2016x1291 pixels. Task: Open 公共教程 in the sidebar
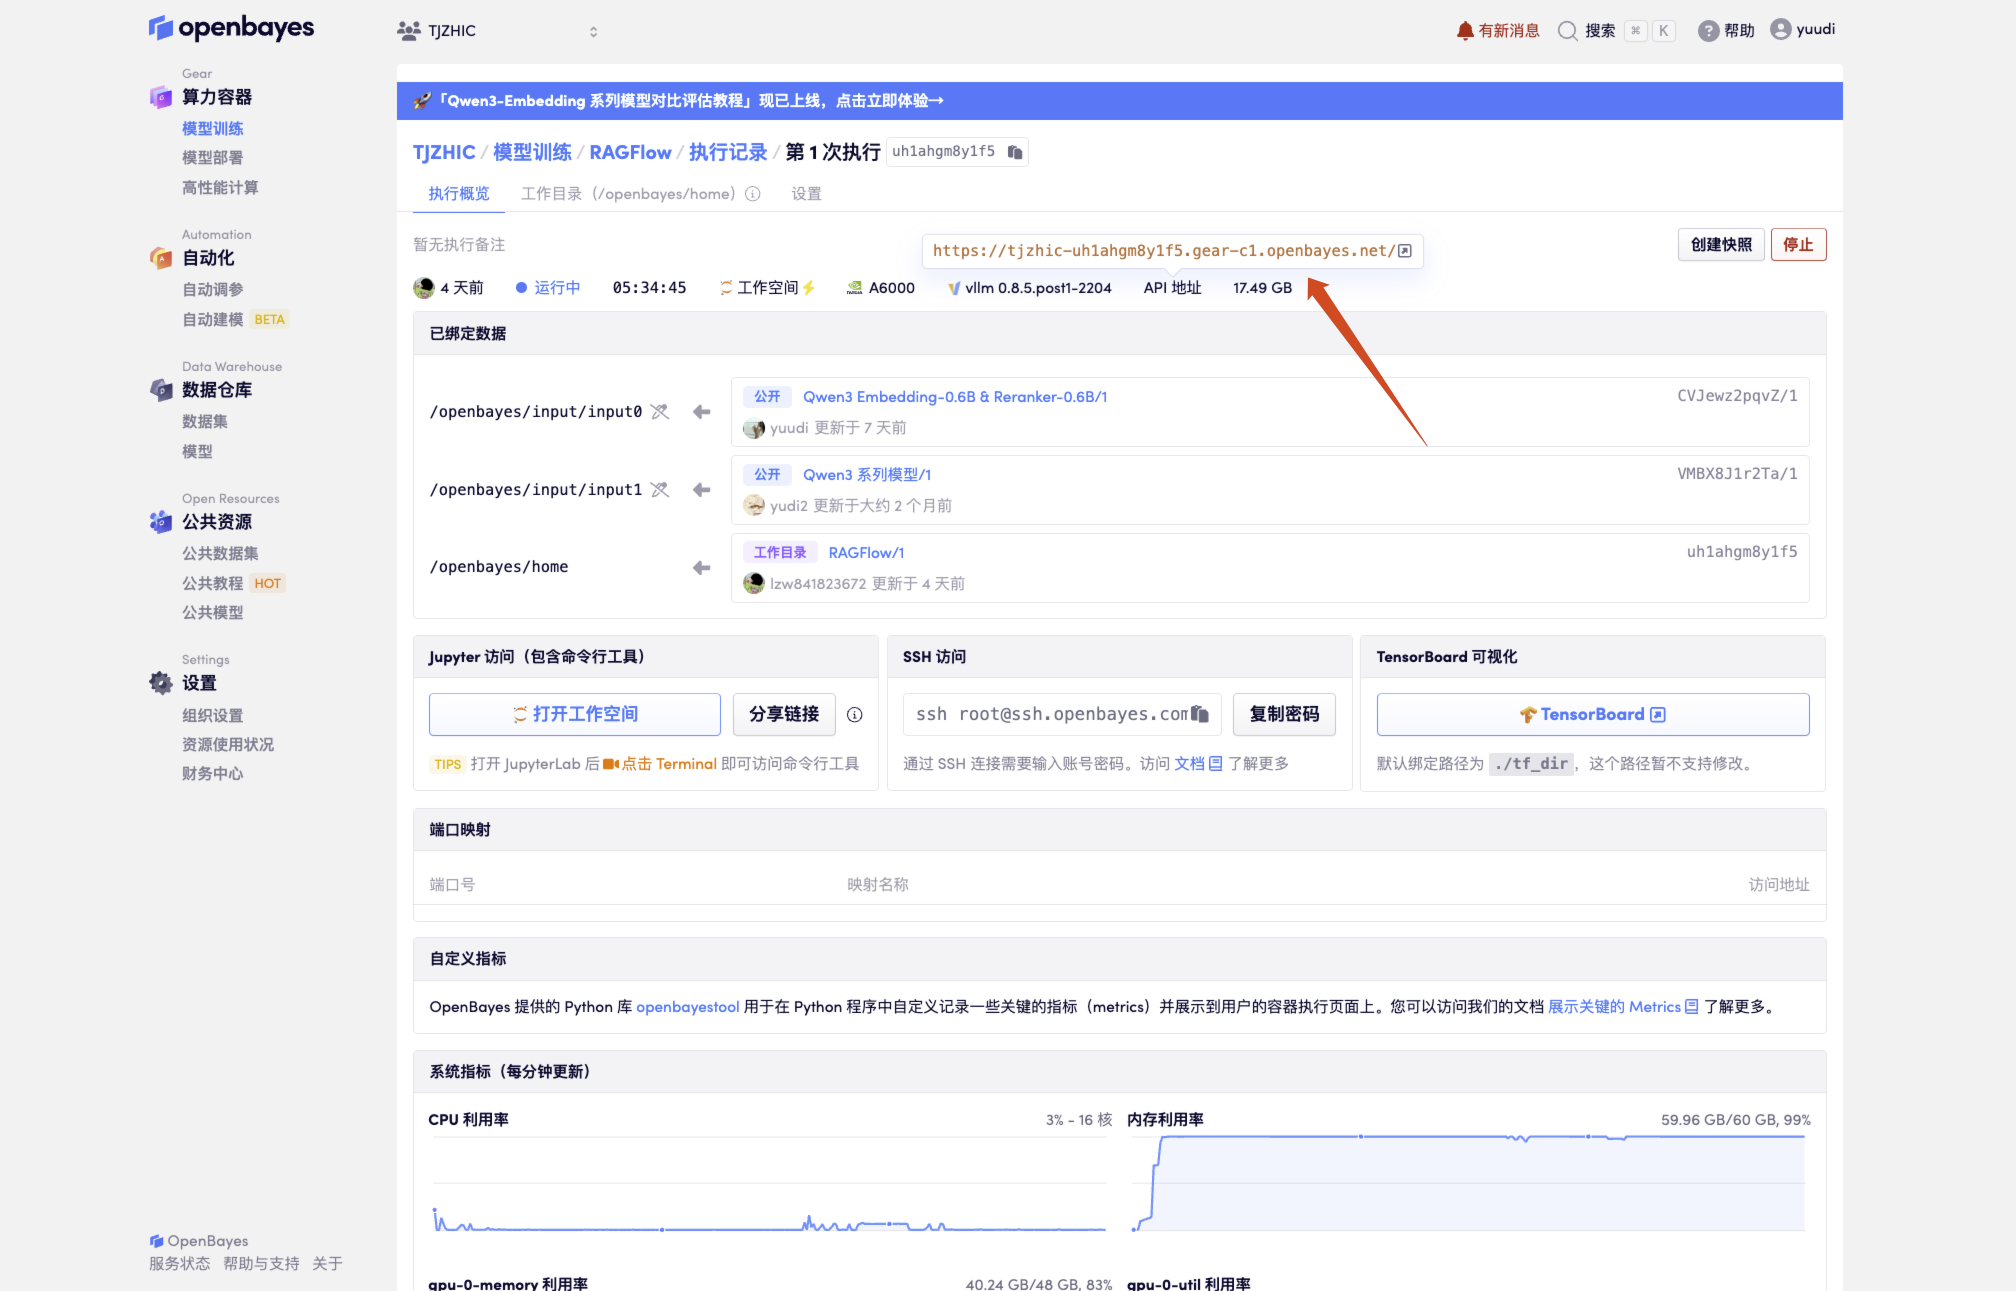tap(213, 583)
